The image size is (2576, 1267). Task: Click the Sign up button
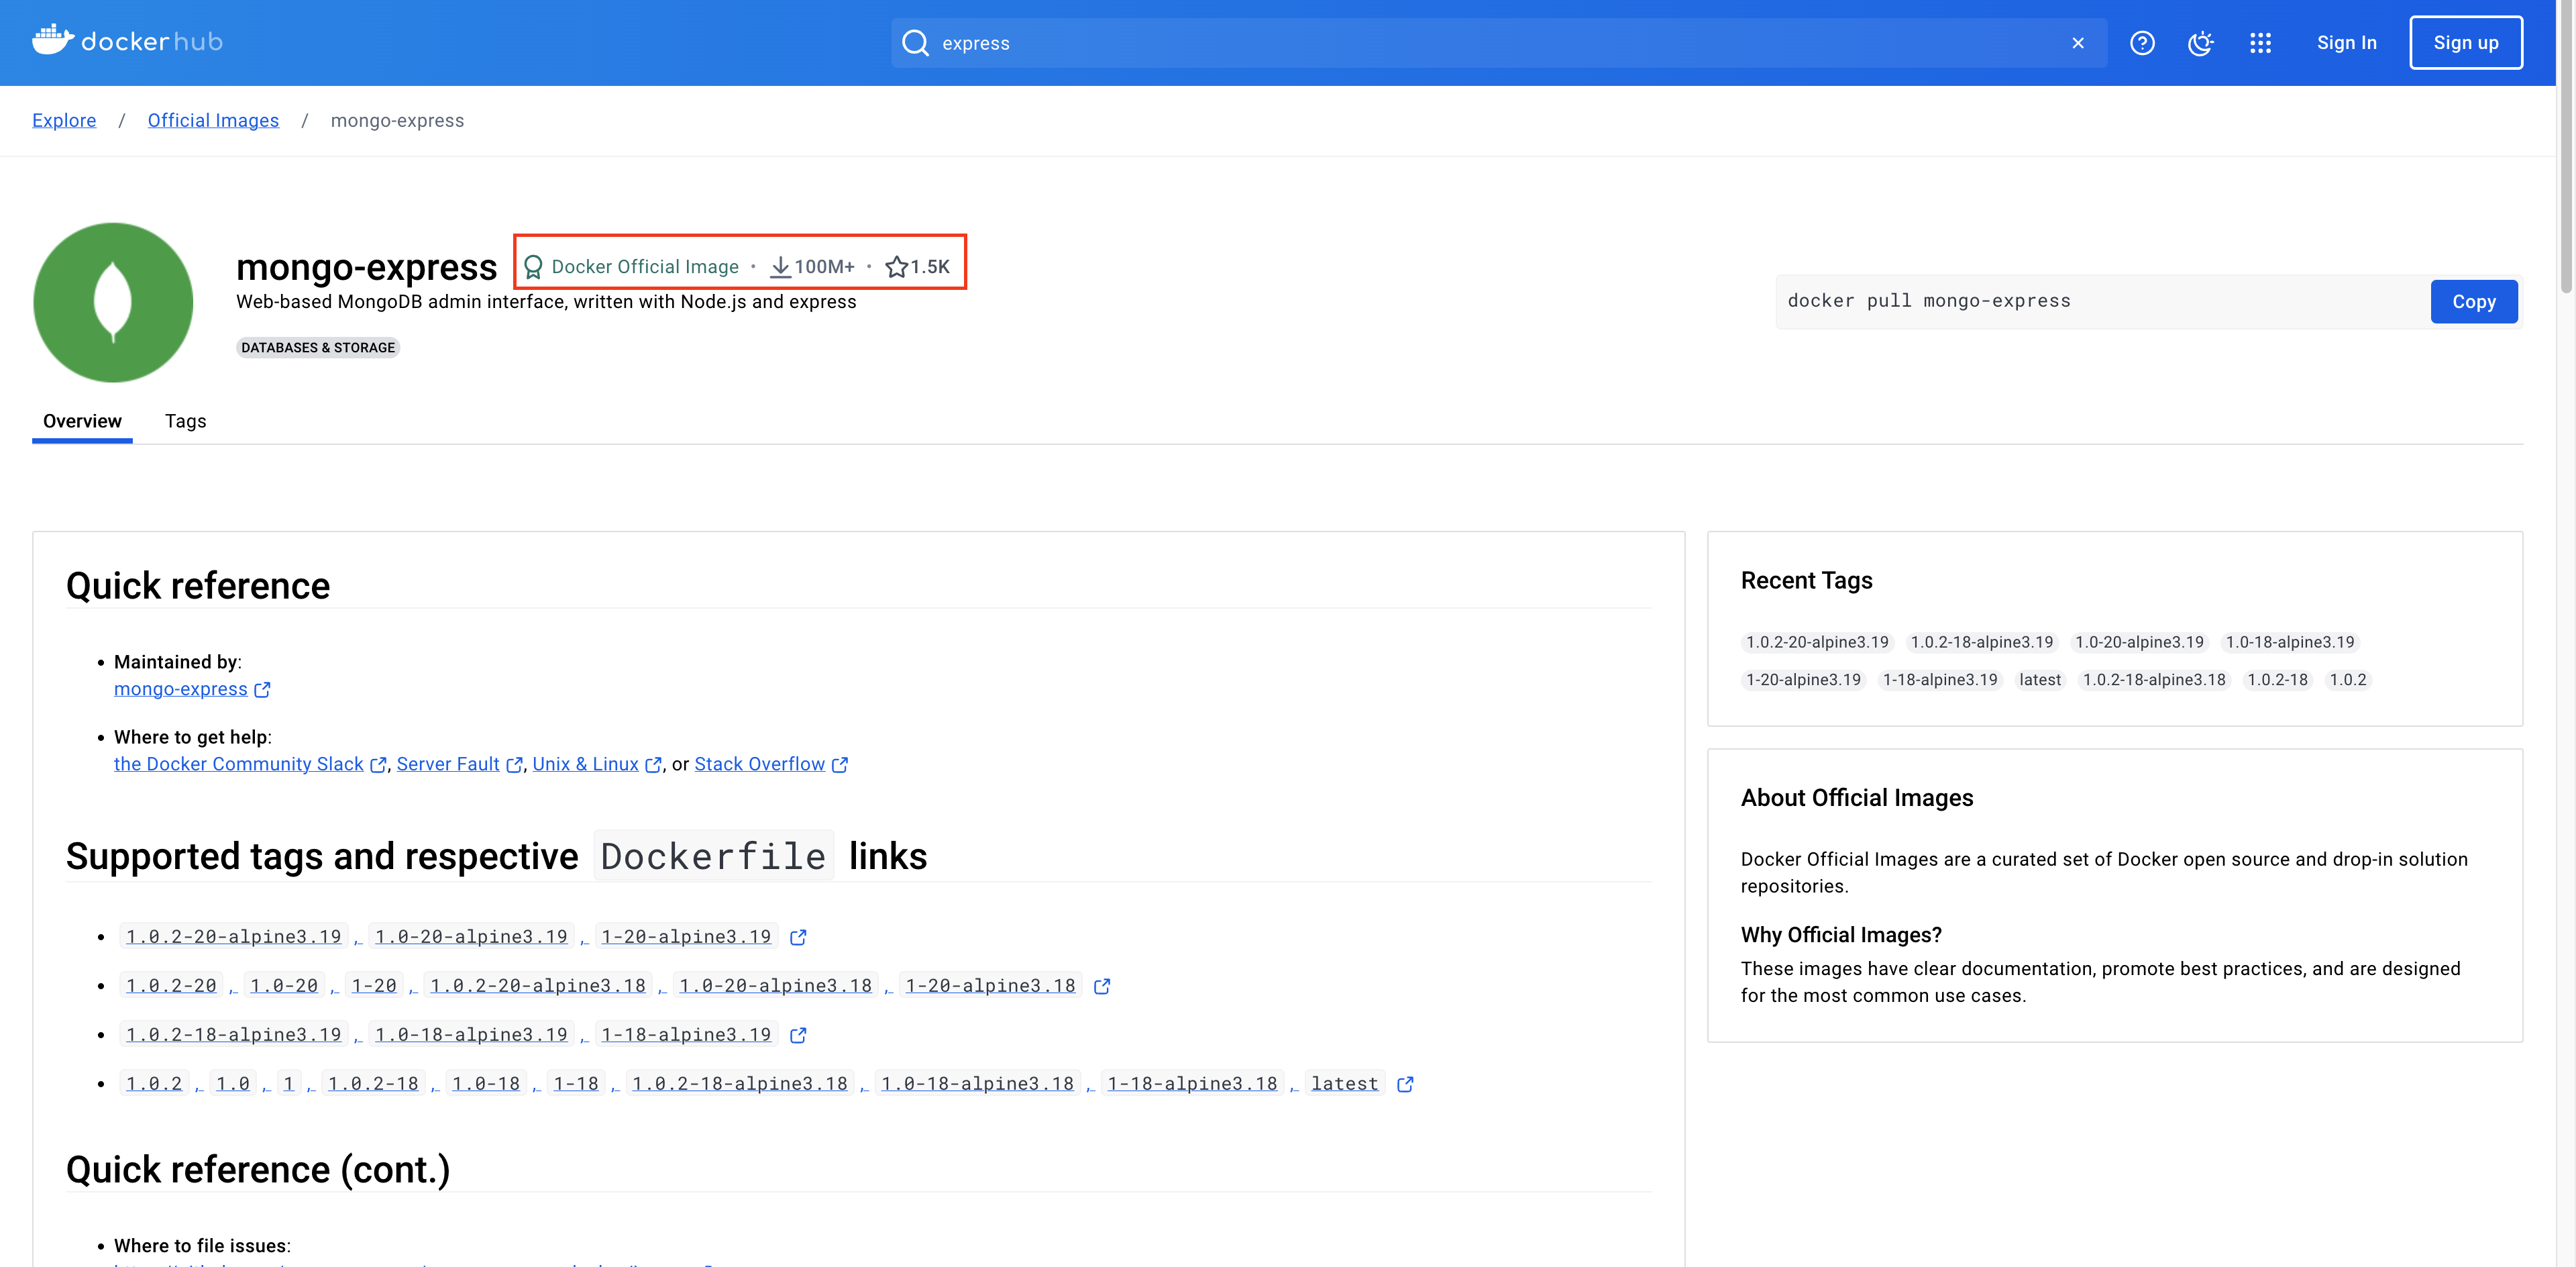click(x=2465, y=43)
